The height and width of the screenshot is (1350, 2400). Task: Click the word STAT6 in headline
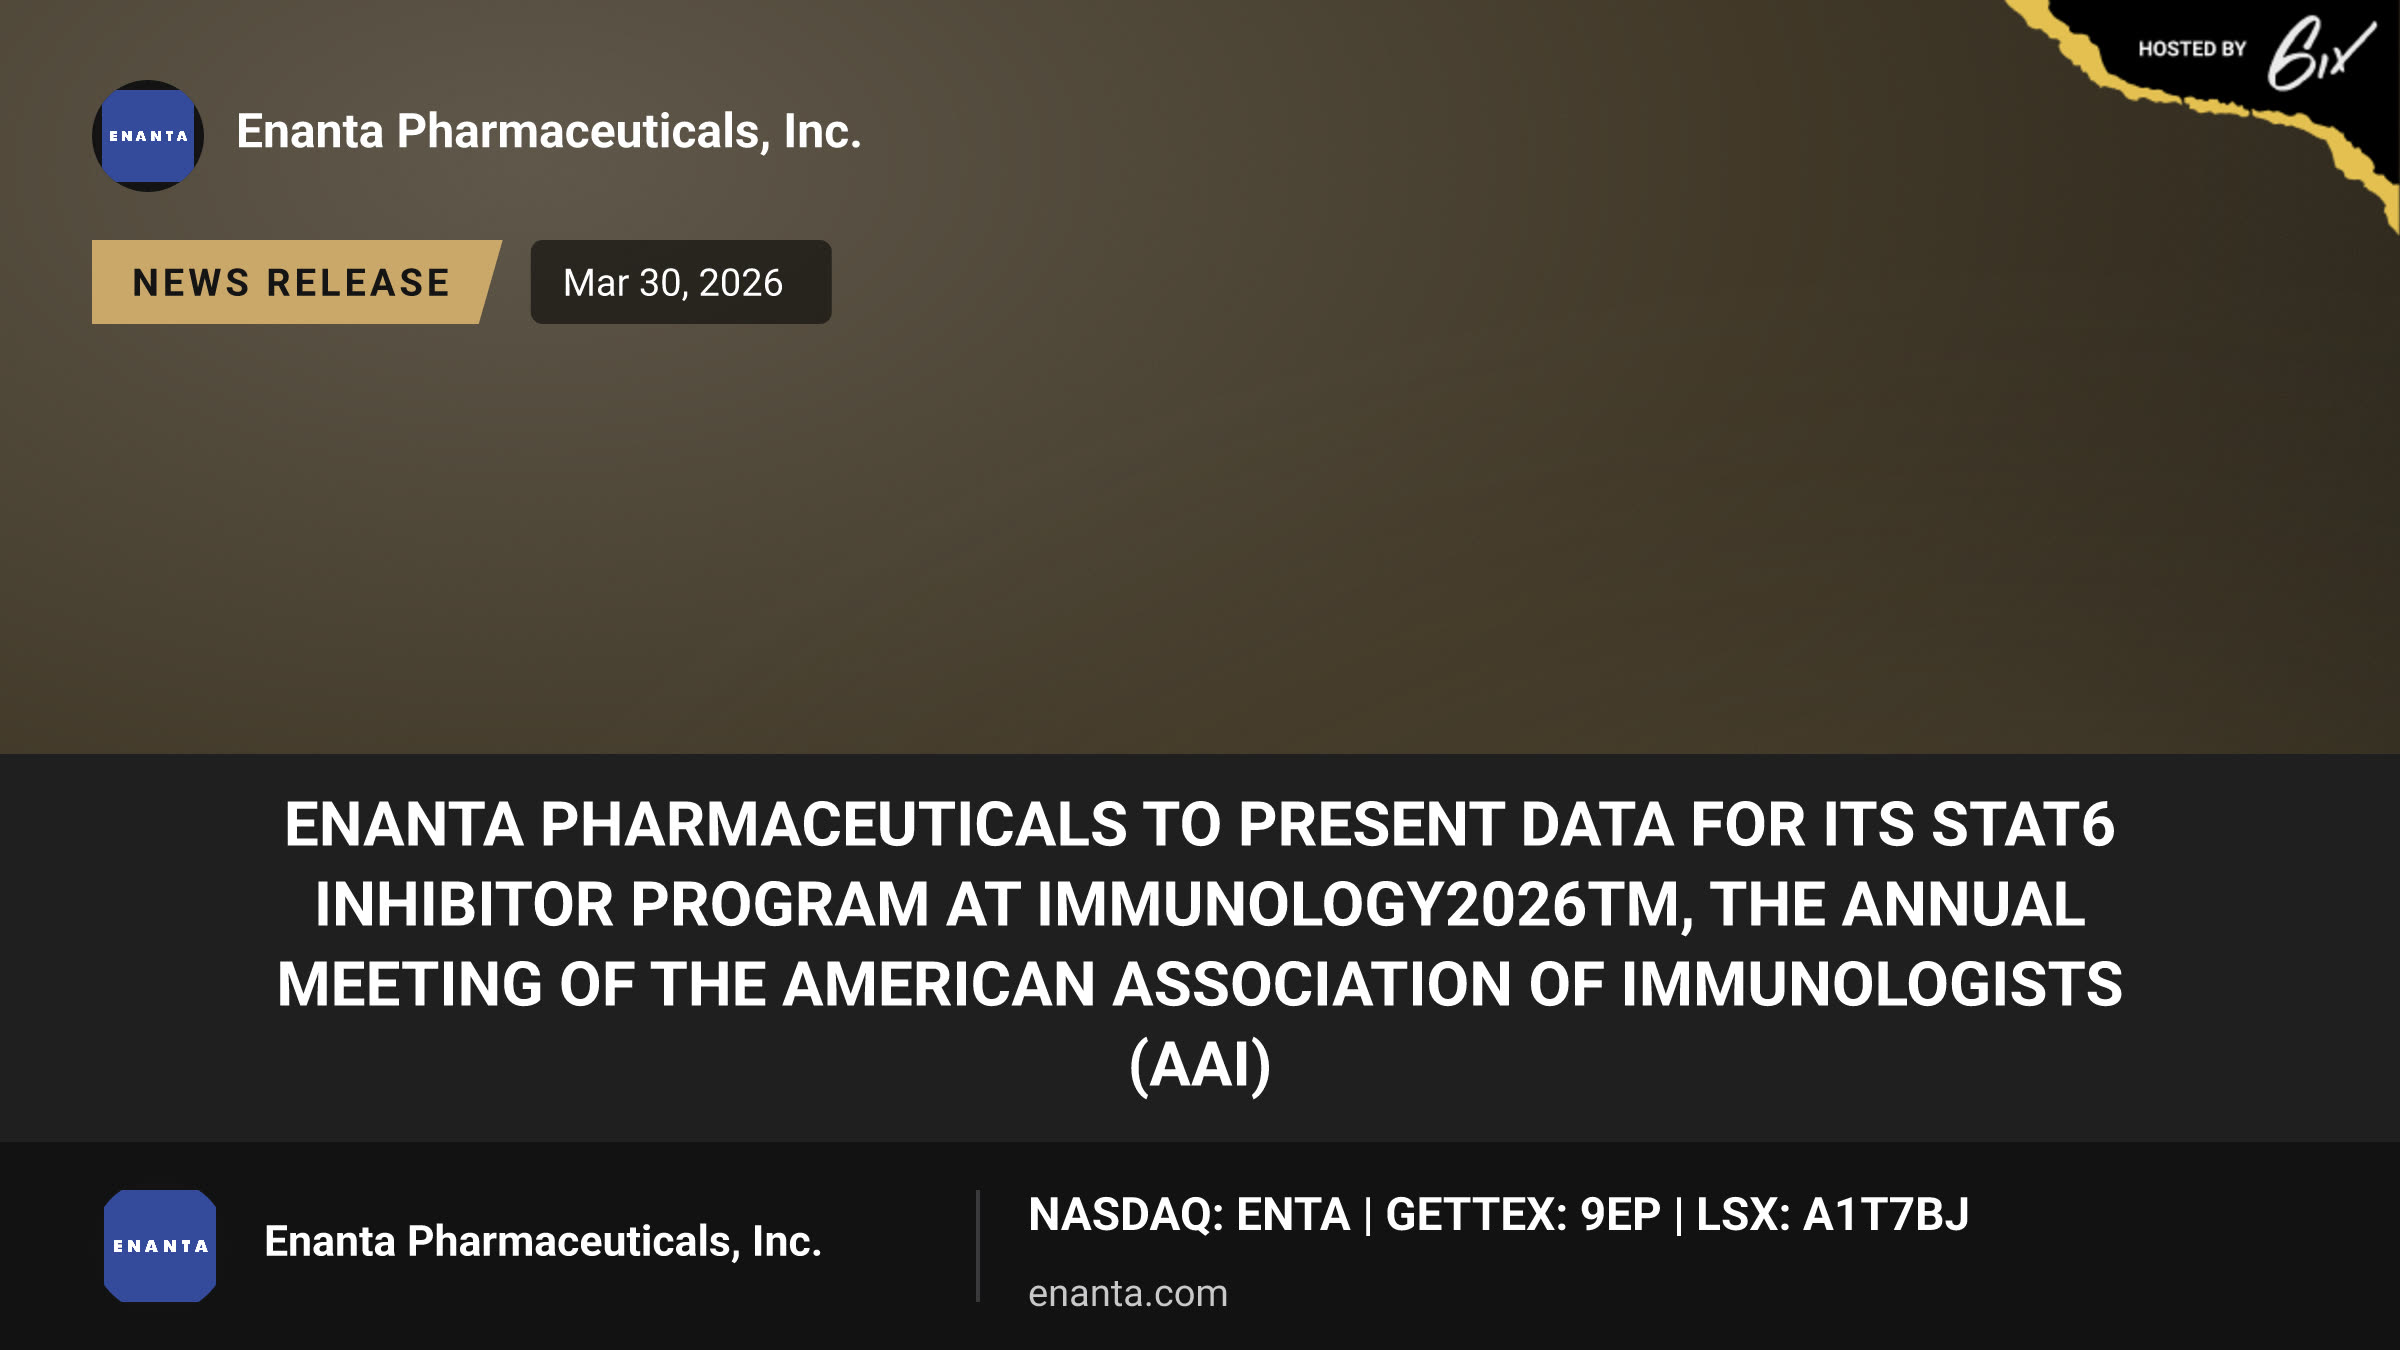pos(2023,825)
